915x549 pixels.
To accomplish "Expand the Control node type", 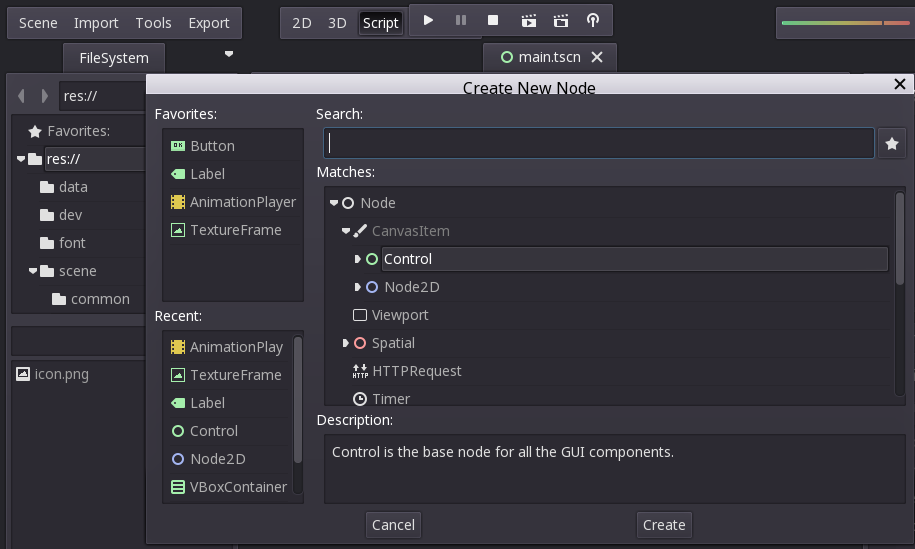I will tap(357, 259).
